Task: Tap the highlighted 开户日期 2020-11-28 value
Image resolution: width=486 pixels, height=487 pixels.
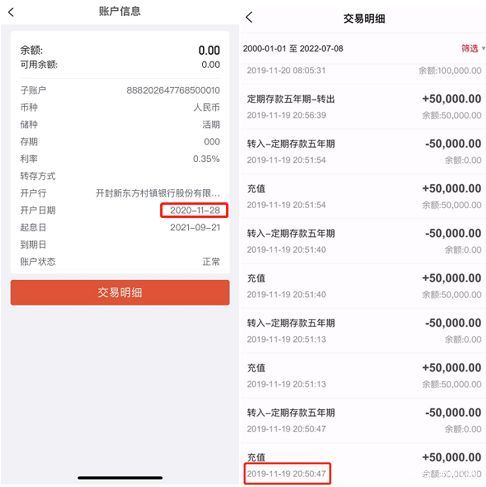Action: [194, 210]
